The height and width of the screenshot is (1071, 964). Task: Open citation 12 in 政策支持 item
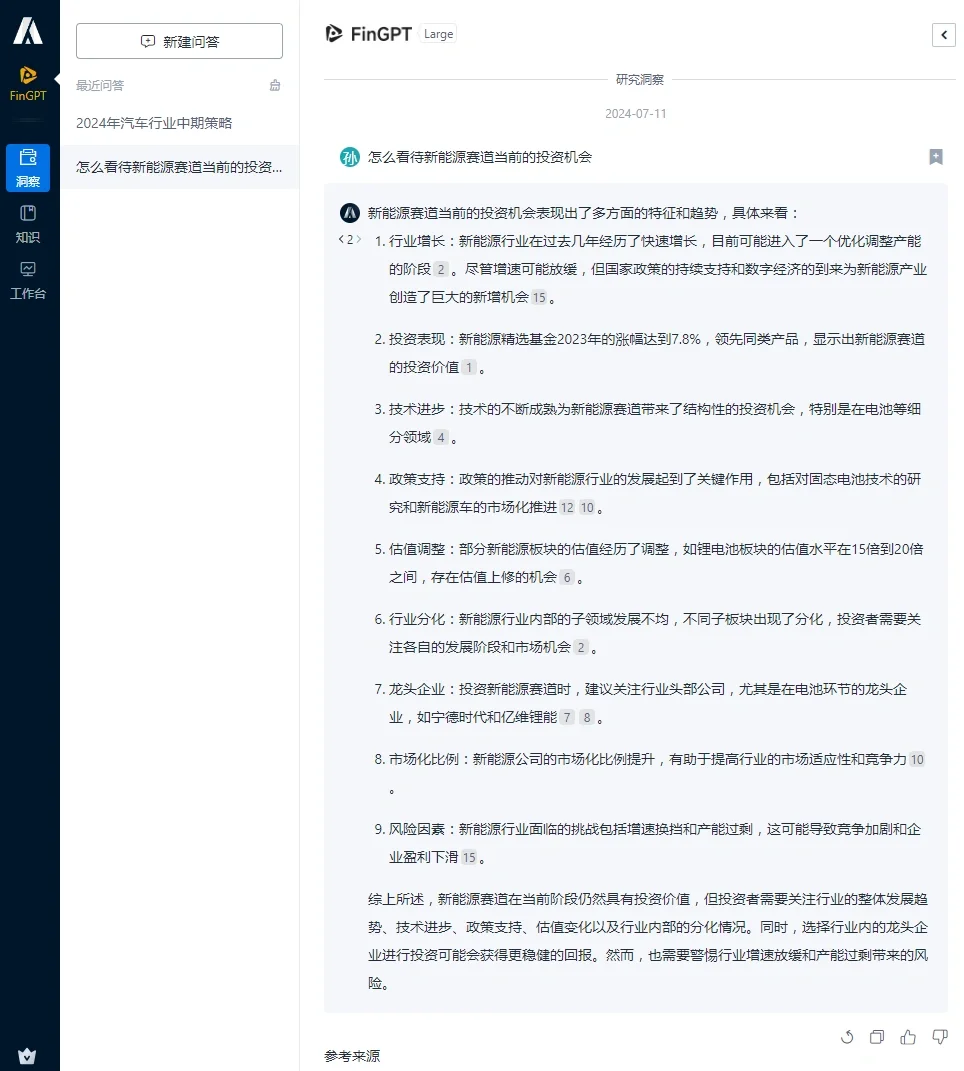(x=567, y=507)
